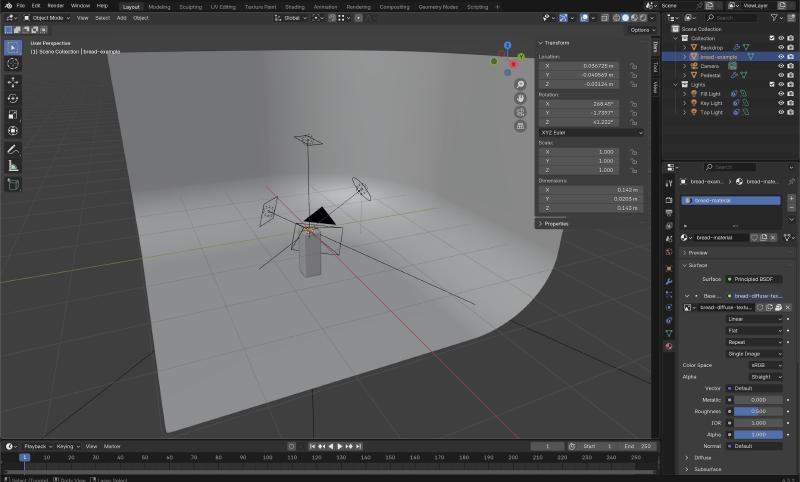Select the Cursor tool

point(13,64)
